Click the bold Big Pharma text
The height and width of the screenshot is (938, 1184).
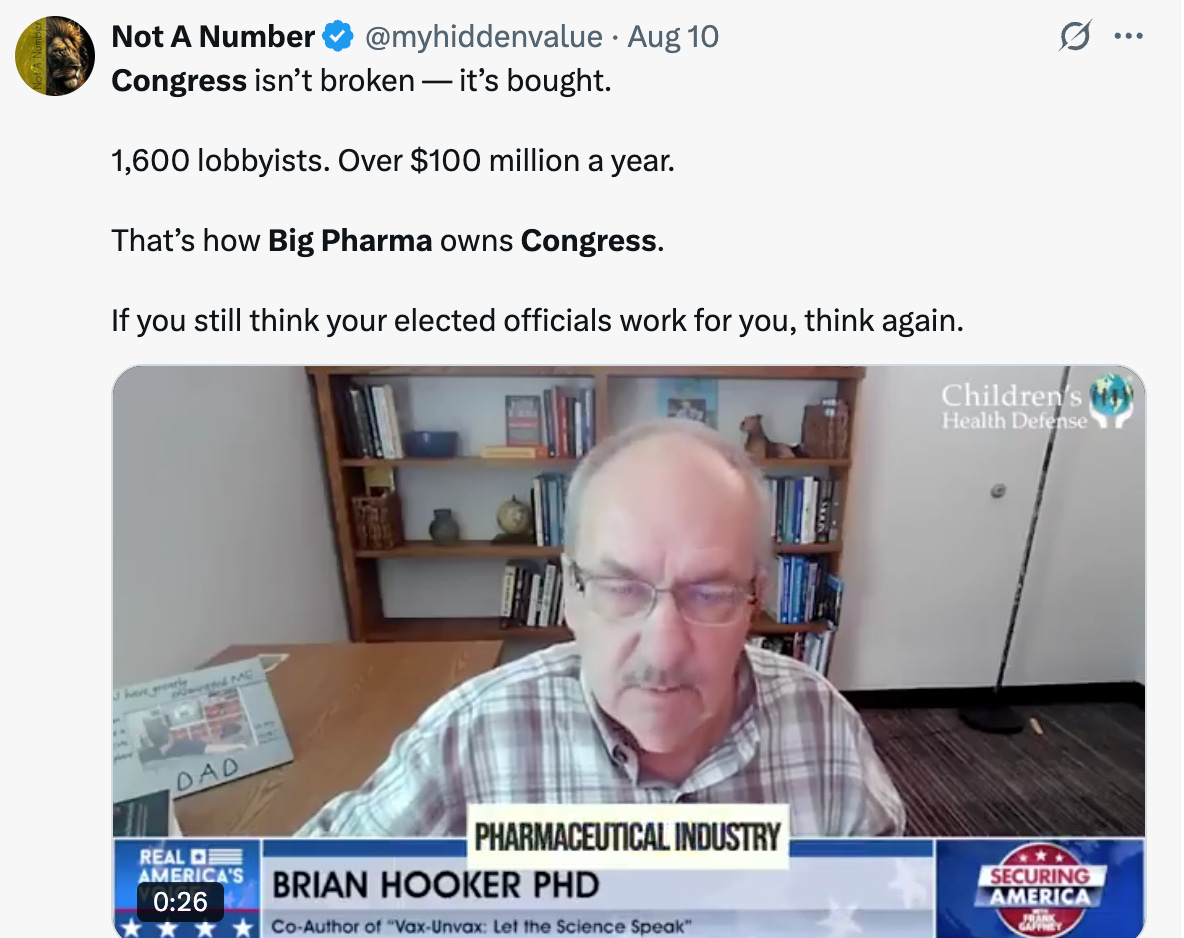(350, 241)
